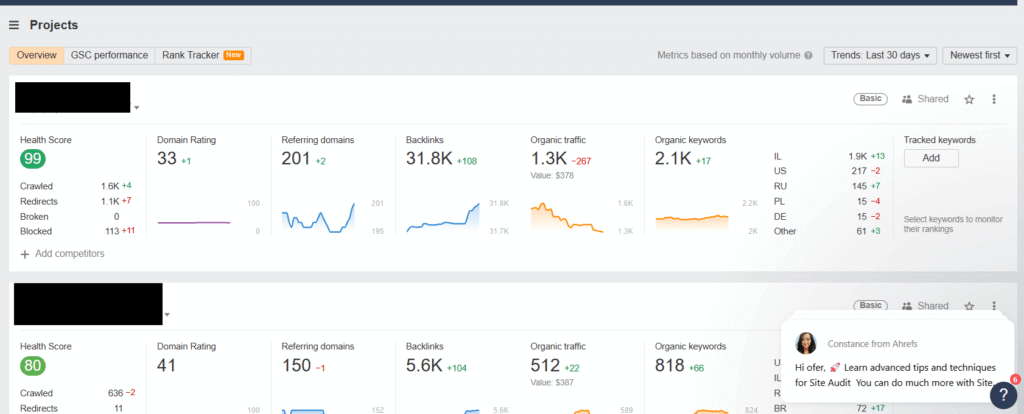Open second project Organic keywords 818

(669, 365)
